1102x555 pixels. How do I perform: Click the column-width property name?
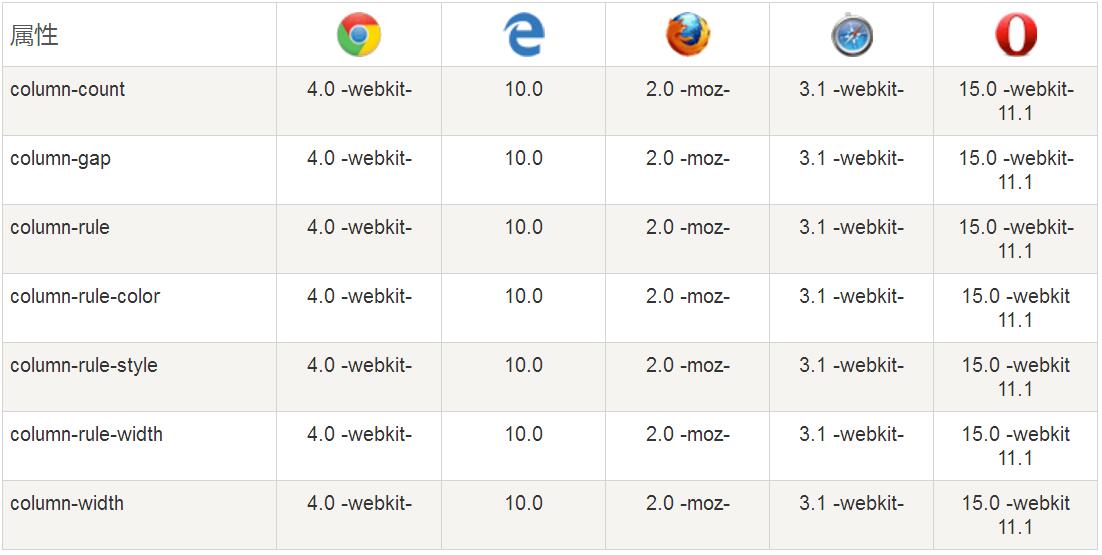pyautogui.click(x=67, y=503)
